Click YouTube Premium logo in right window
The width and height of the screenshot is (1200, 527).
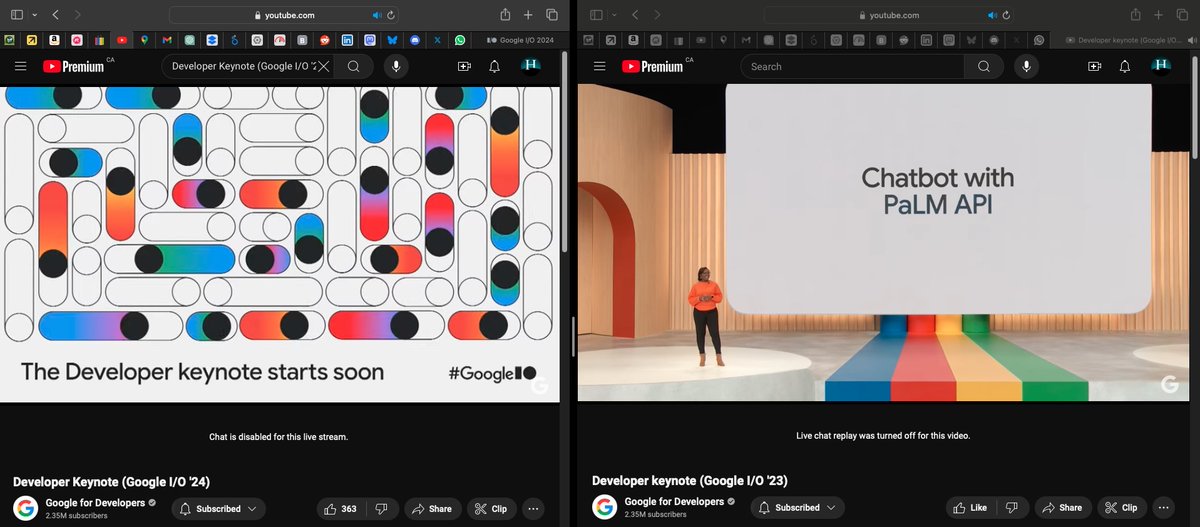pyautogui.click(x=652, y=66)
